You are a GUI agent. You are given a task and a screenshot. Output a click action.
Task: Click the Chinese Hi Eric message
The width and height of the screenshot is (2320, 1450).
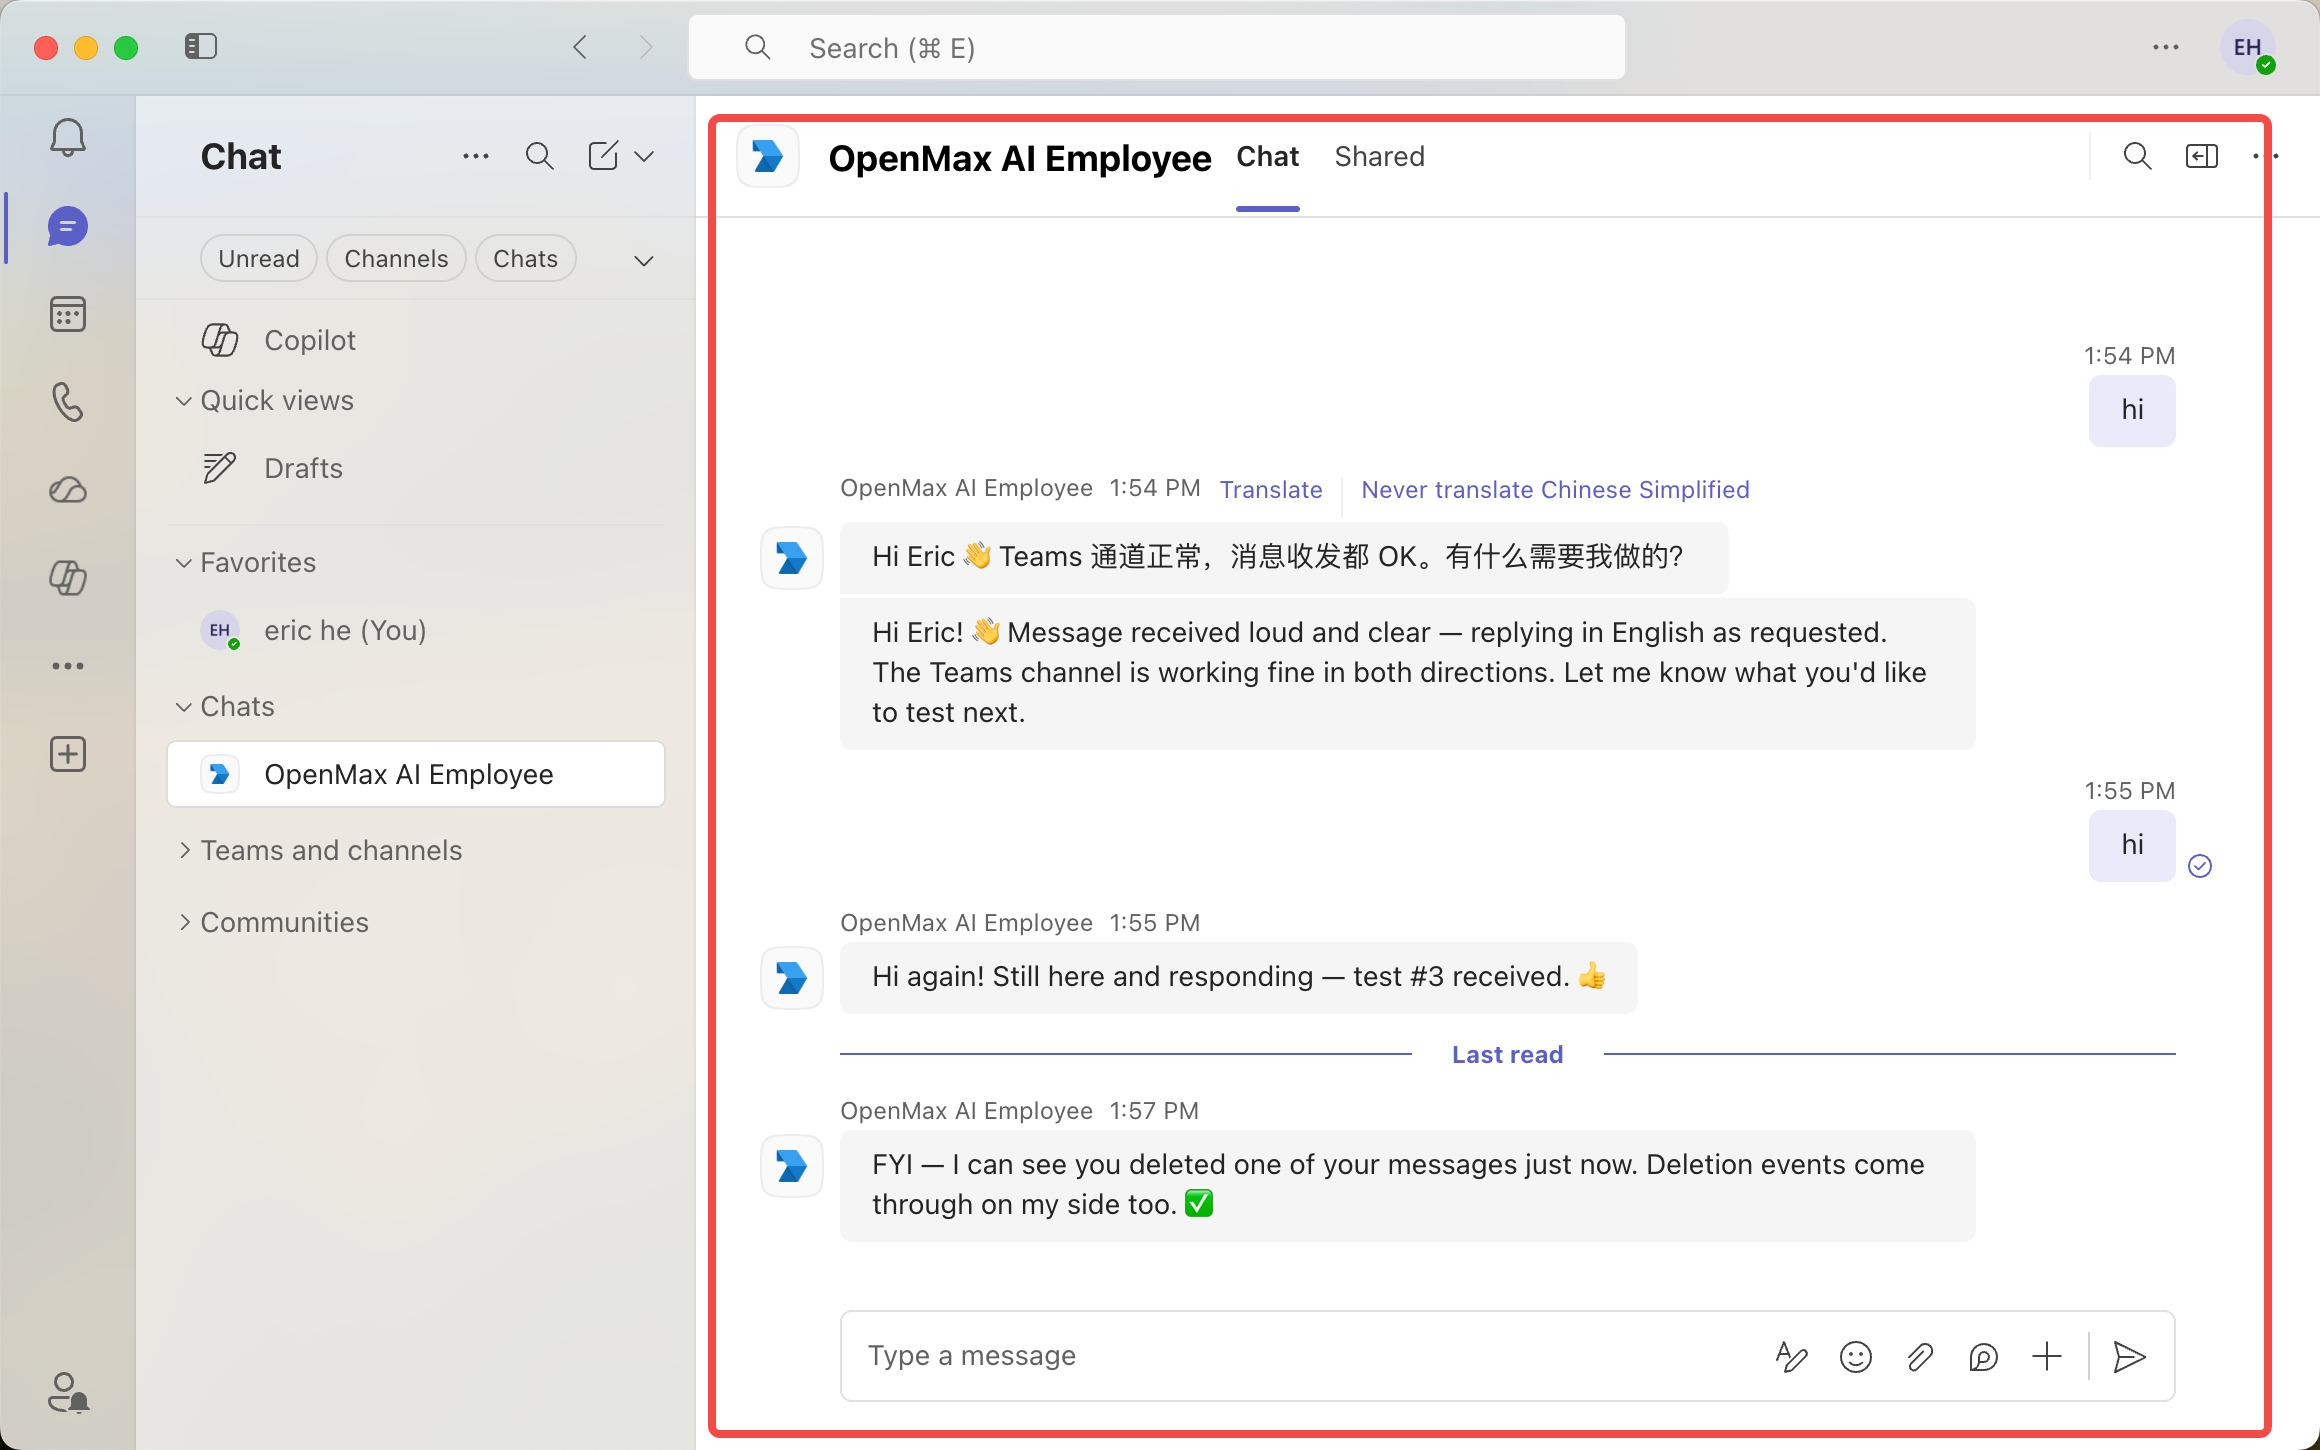click(x=1283, y=557)
